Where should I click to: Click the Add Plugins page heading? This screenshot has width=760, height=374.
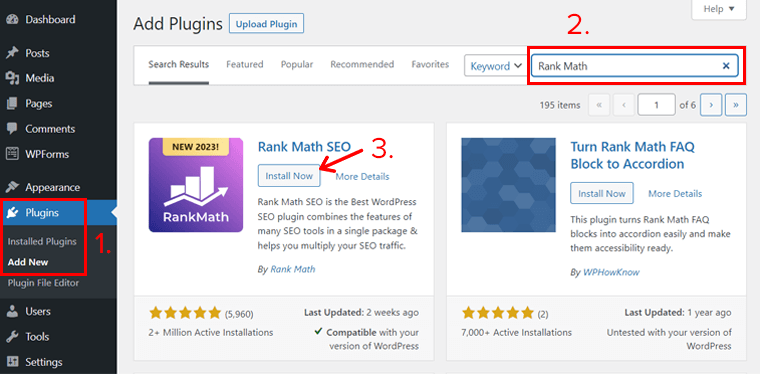[178, 24]
